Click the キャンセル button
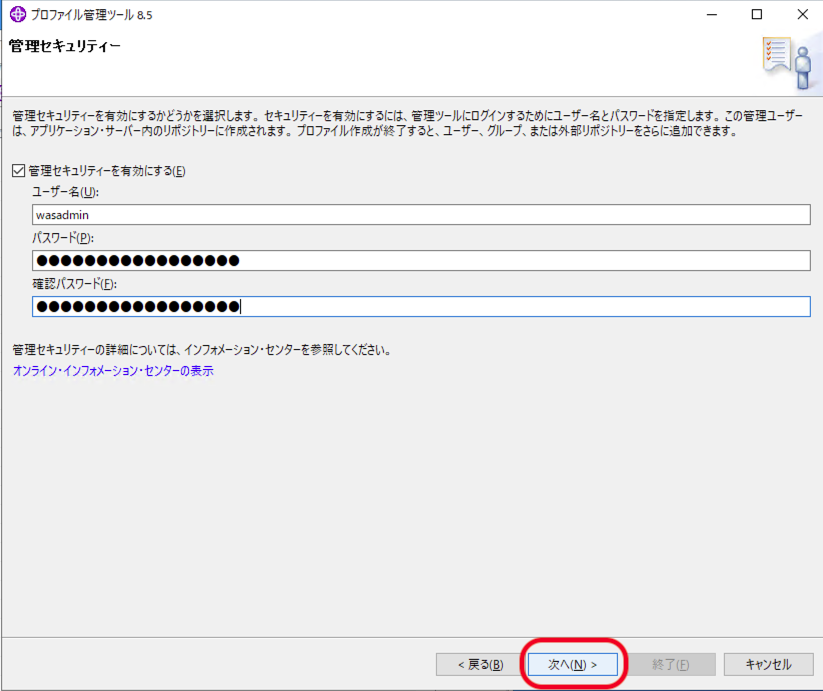 tap(768, 665)
